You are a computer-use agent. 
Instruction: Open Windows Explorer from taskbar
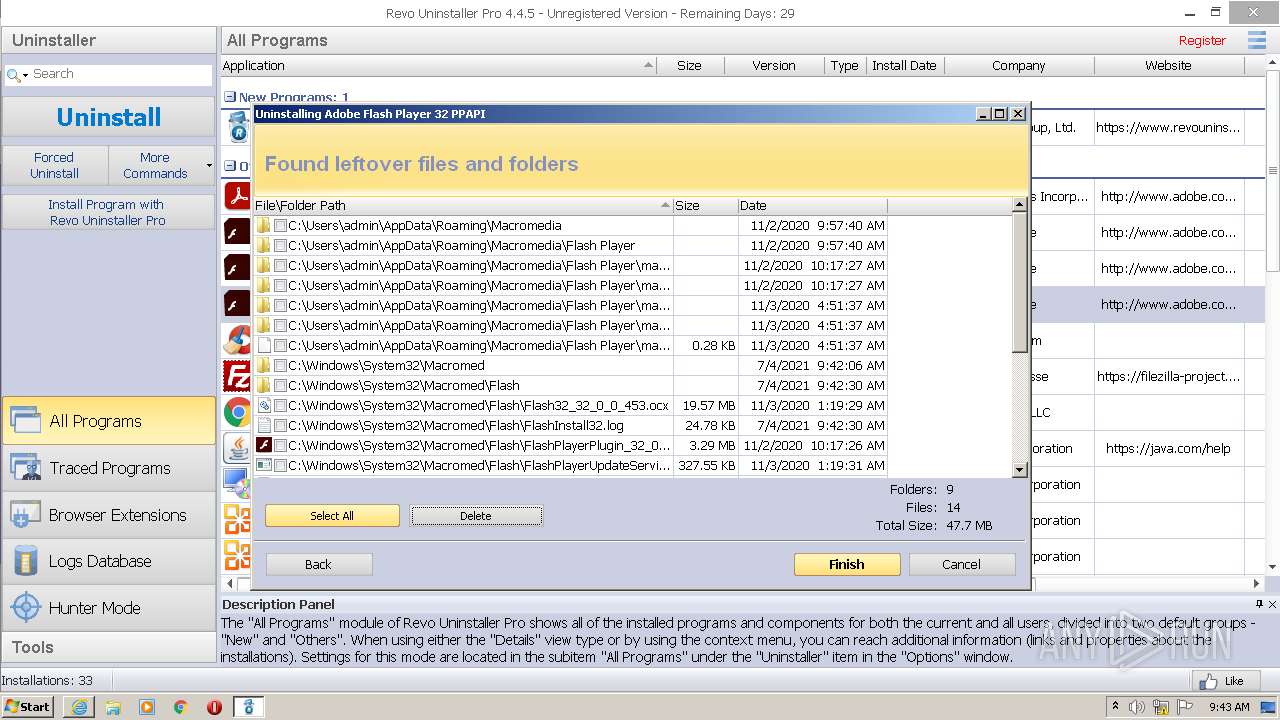coord(113,707)
